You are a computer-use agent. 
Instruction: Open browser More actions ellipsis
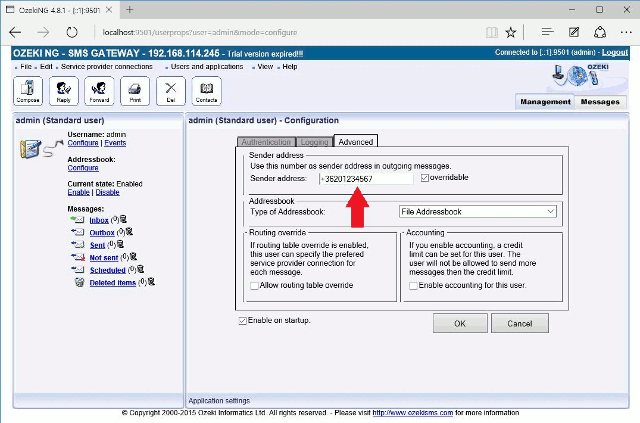pos(626,32)
